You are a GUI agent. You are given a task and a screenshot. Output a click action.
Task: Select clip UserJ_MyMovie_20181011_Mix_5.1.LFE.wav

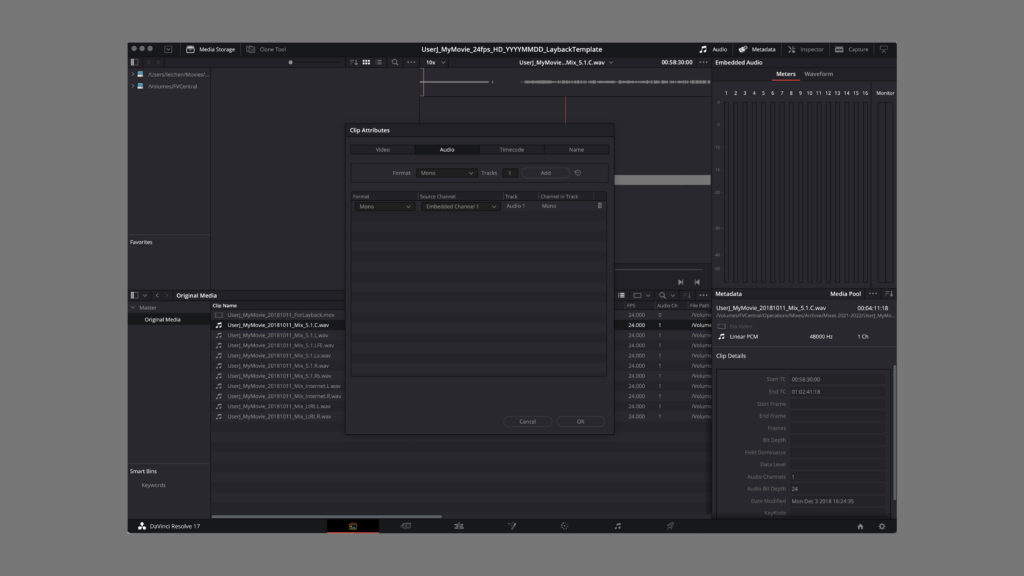tap(279, 345)
